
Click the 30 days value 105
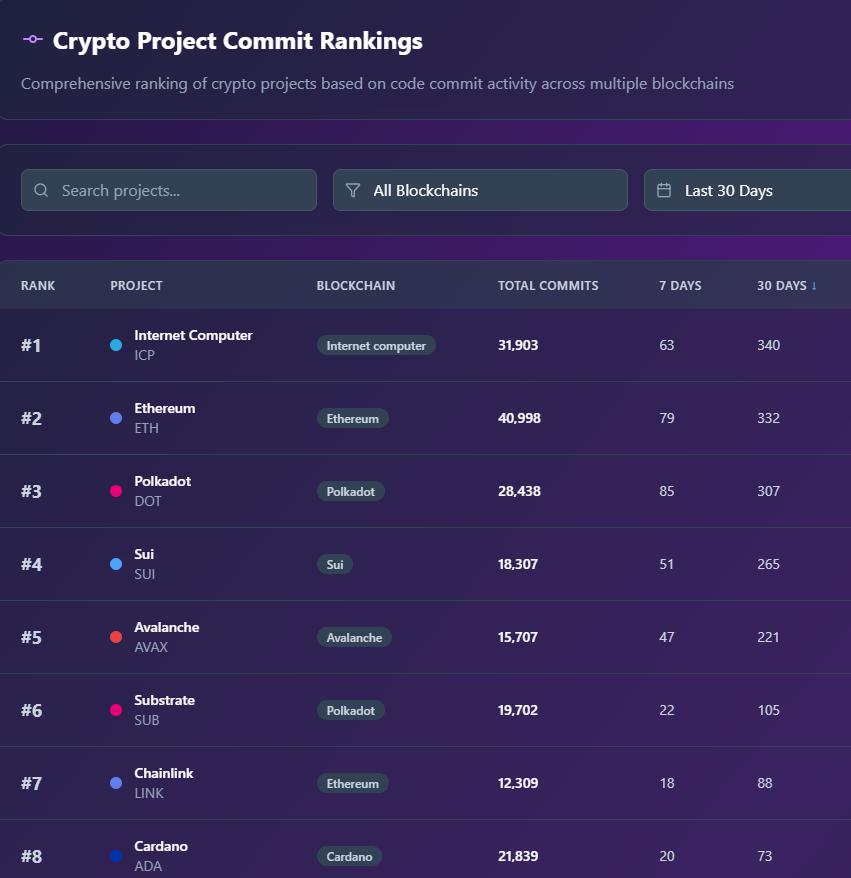pos(768,710)
